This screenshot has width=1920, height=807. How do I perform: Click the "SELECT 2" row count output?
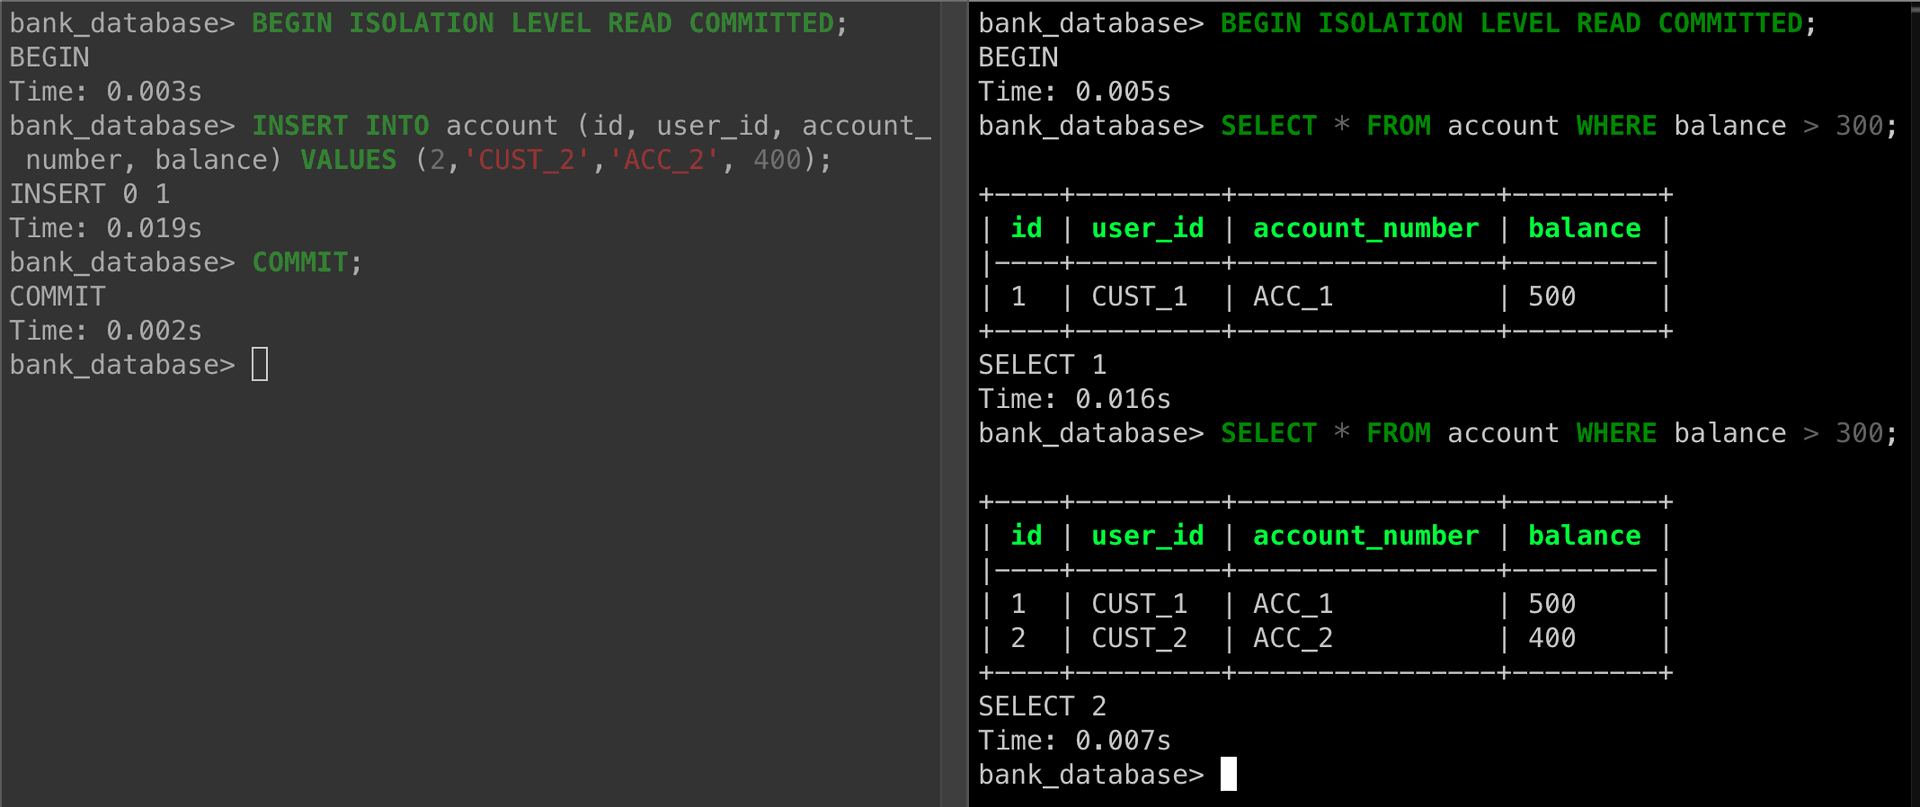click(x=1042, y=707)
